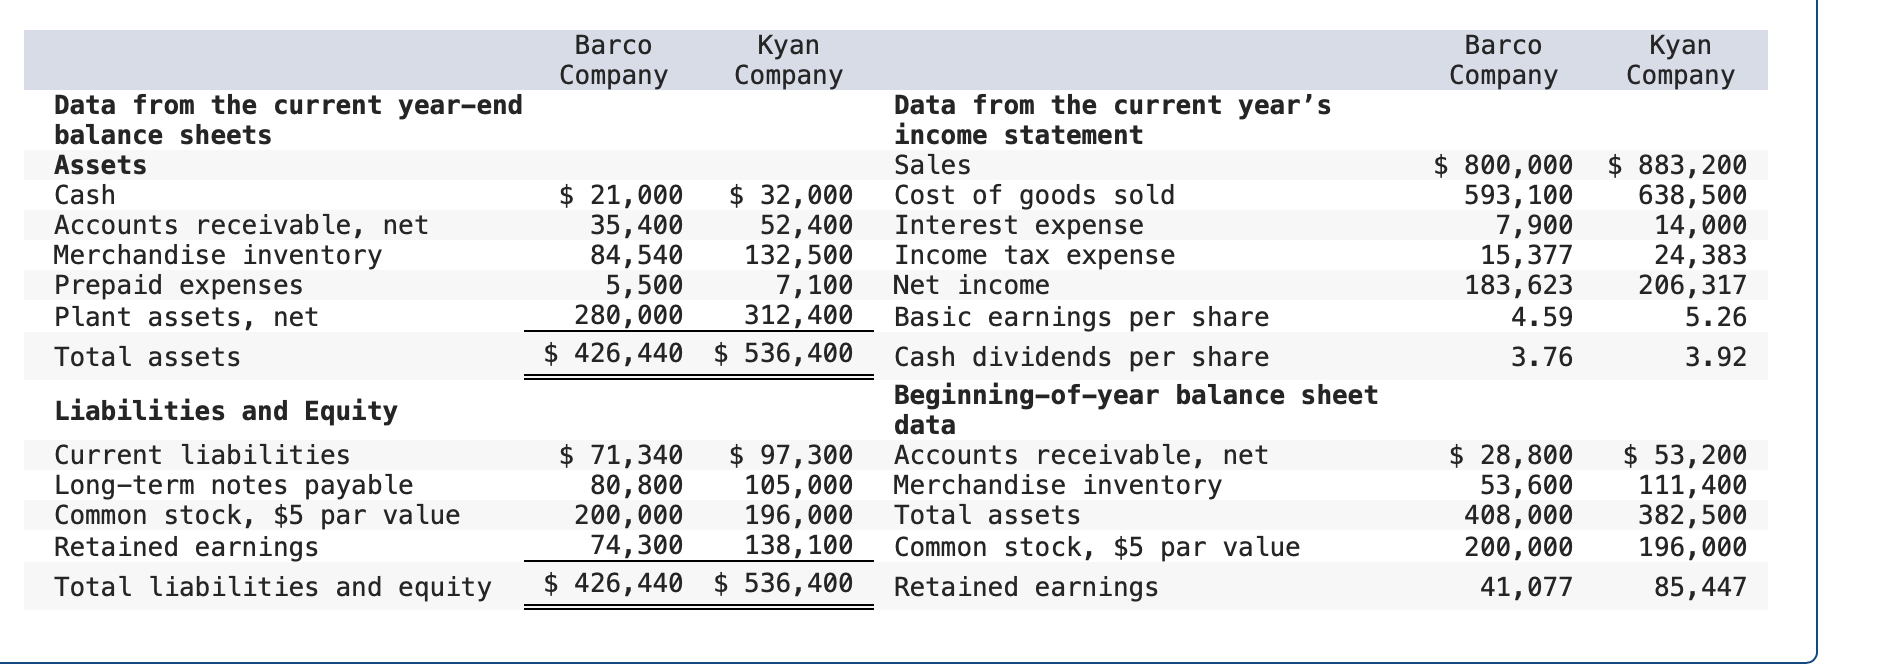This screenshot has width=1884, height=664.
Task: Select Barco plant assets 280,000
Action: pos(628,316)
